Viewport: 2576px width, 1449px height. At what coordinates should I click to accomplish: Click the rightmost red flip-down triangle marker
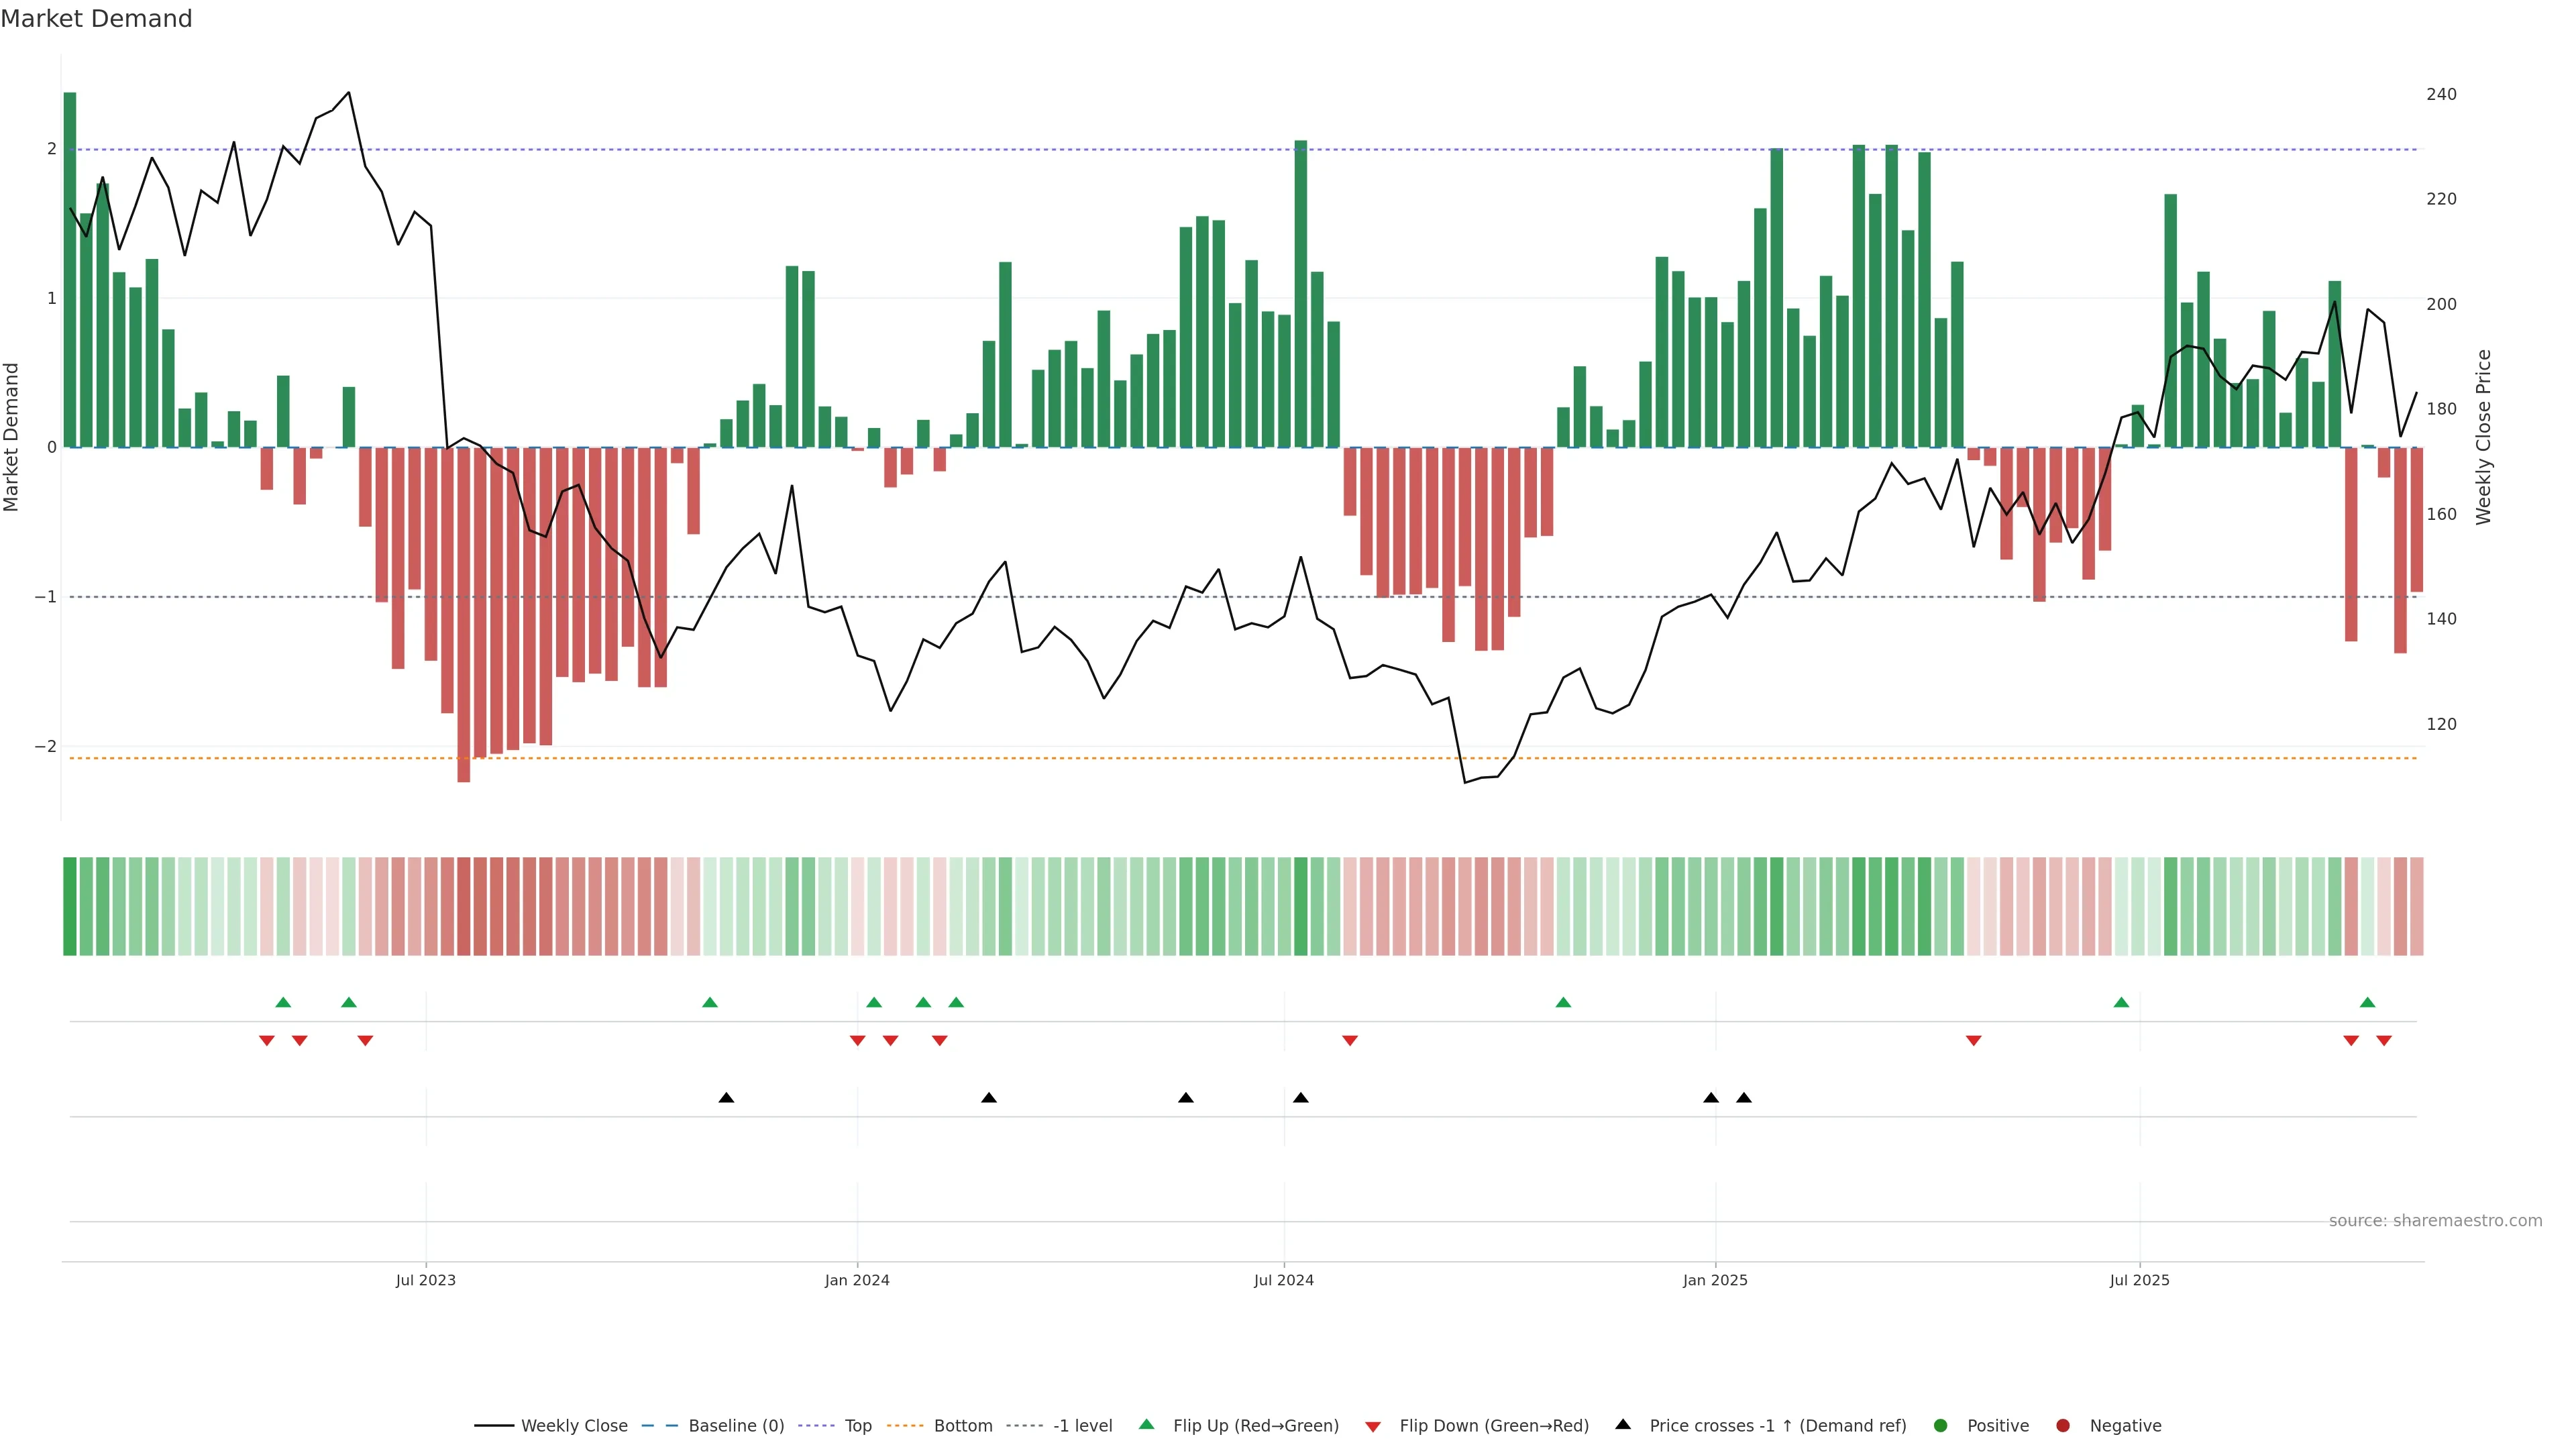coord(2384,1041)
